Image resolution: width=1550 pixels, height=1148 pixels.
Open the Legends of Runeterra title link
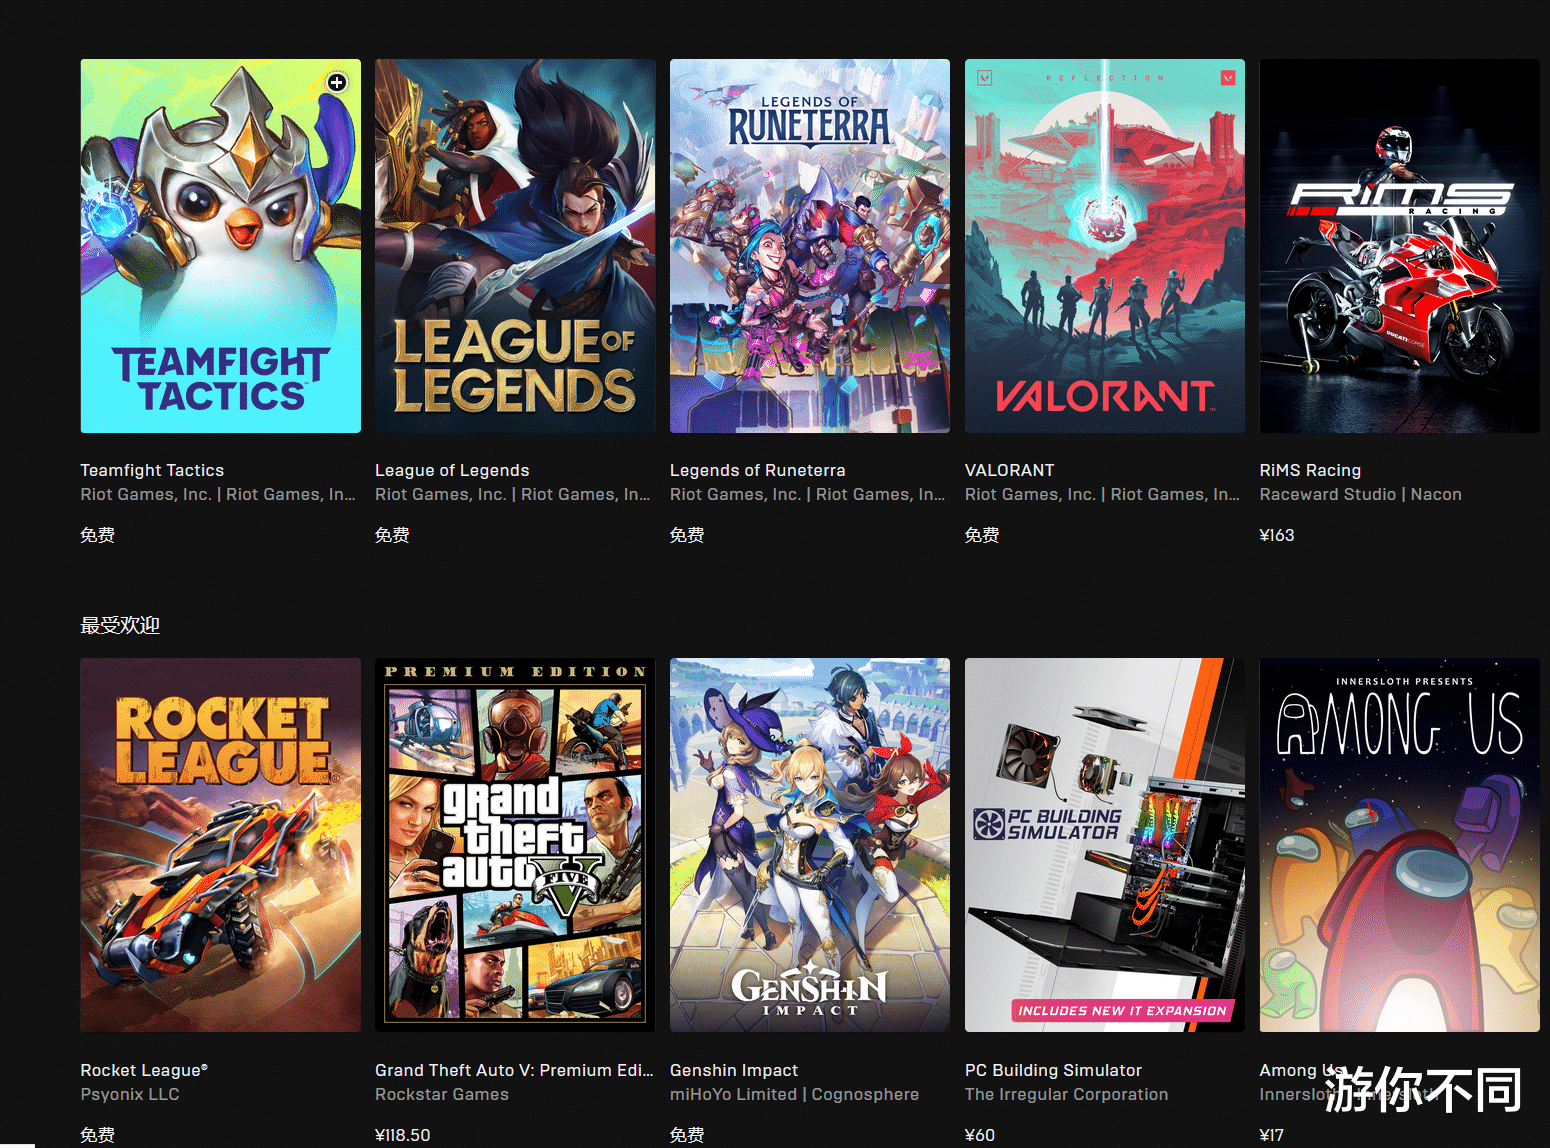[758, 470]
